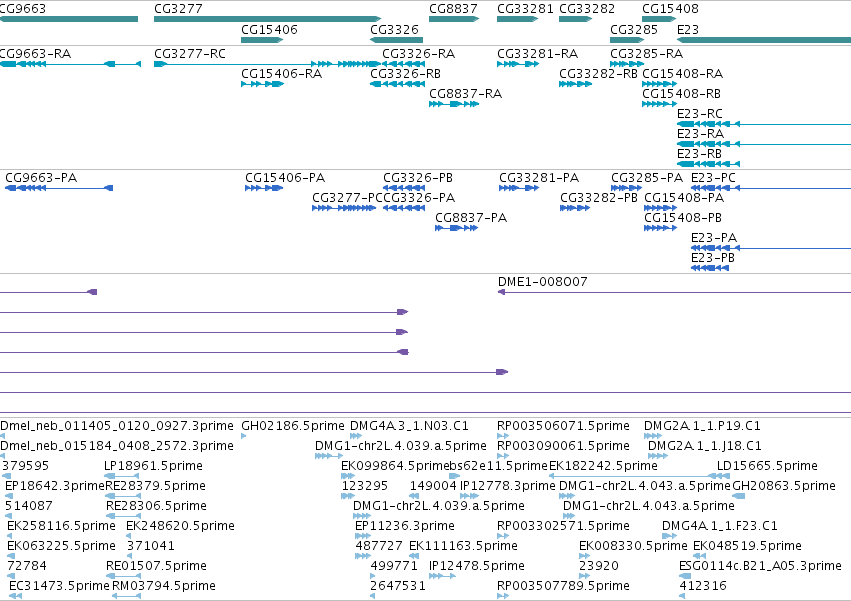Screen dimensions: 851x601
Task: Select the LP18961.5prime EST label
Action: coord(154,466)
